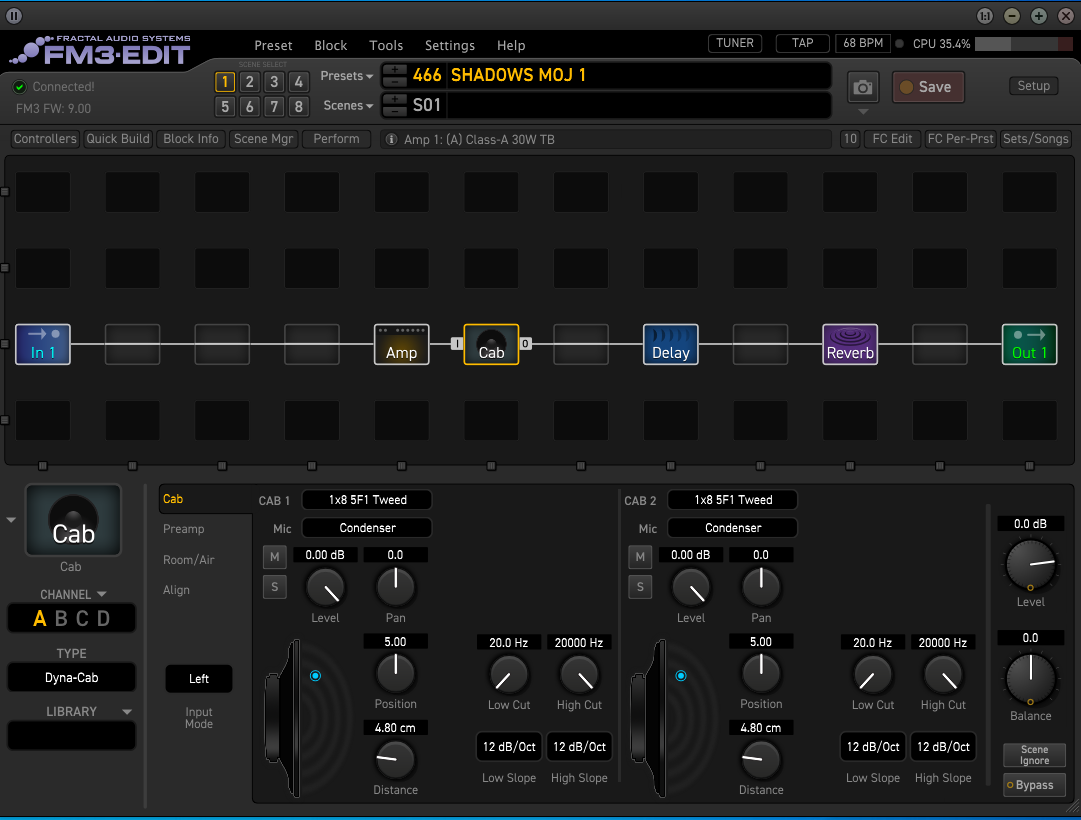Select the Out 1 output block
1081x820 pixels.
pos(1029,344)
